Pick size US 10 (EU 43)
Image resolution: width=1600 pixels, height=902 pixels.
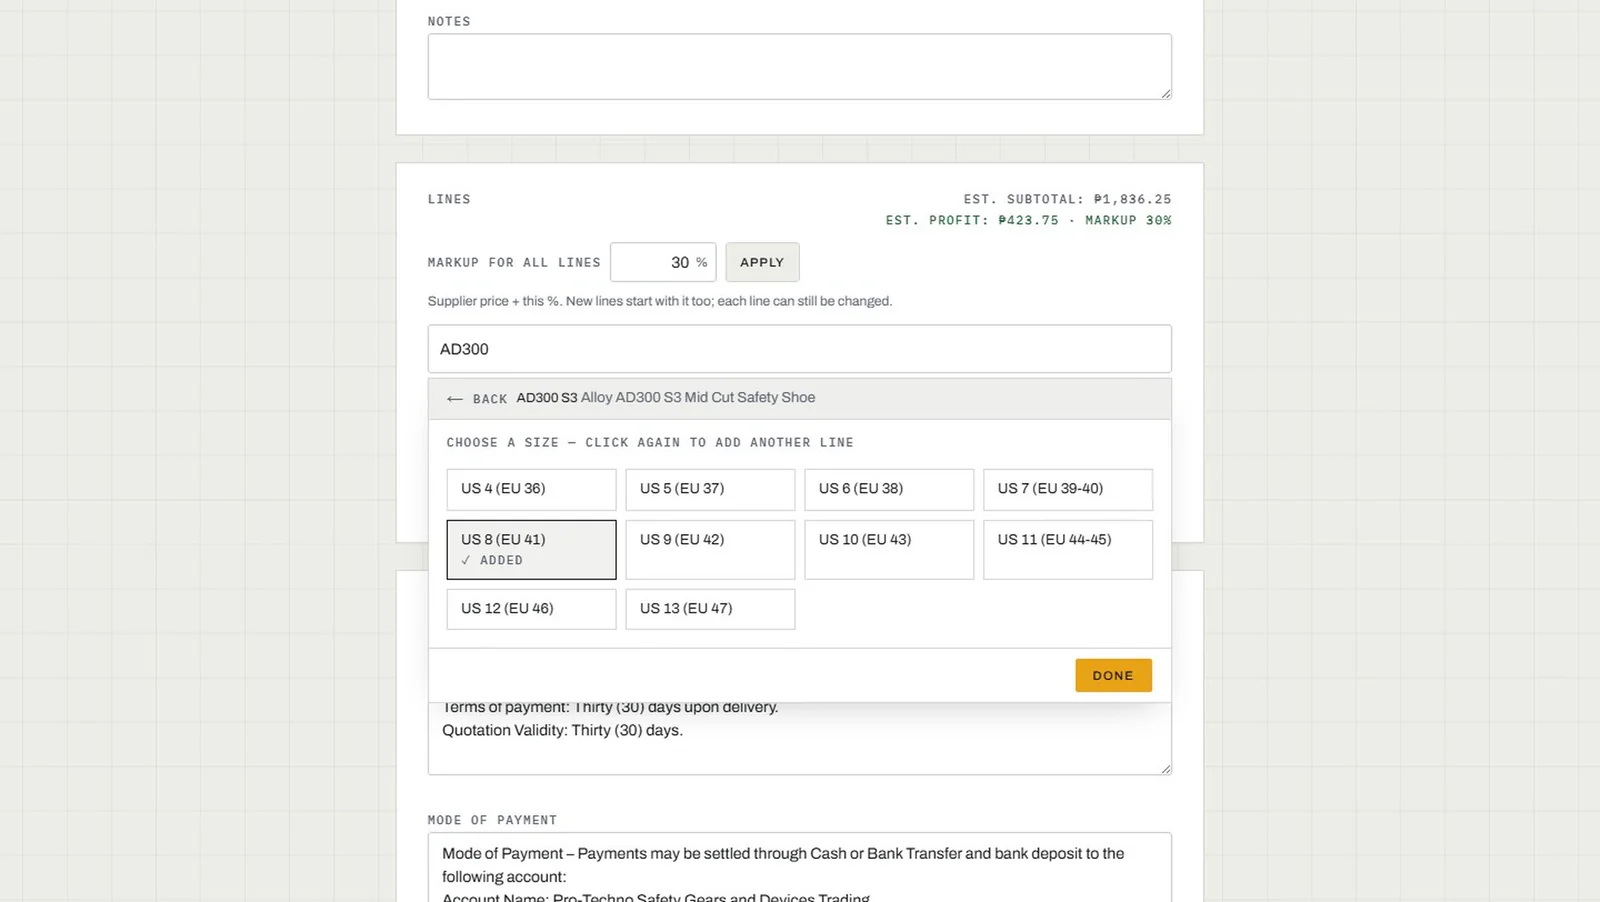point(889,549)
